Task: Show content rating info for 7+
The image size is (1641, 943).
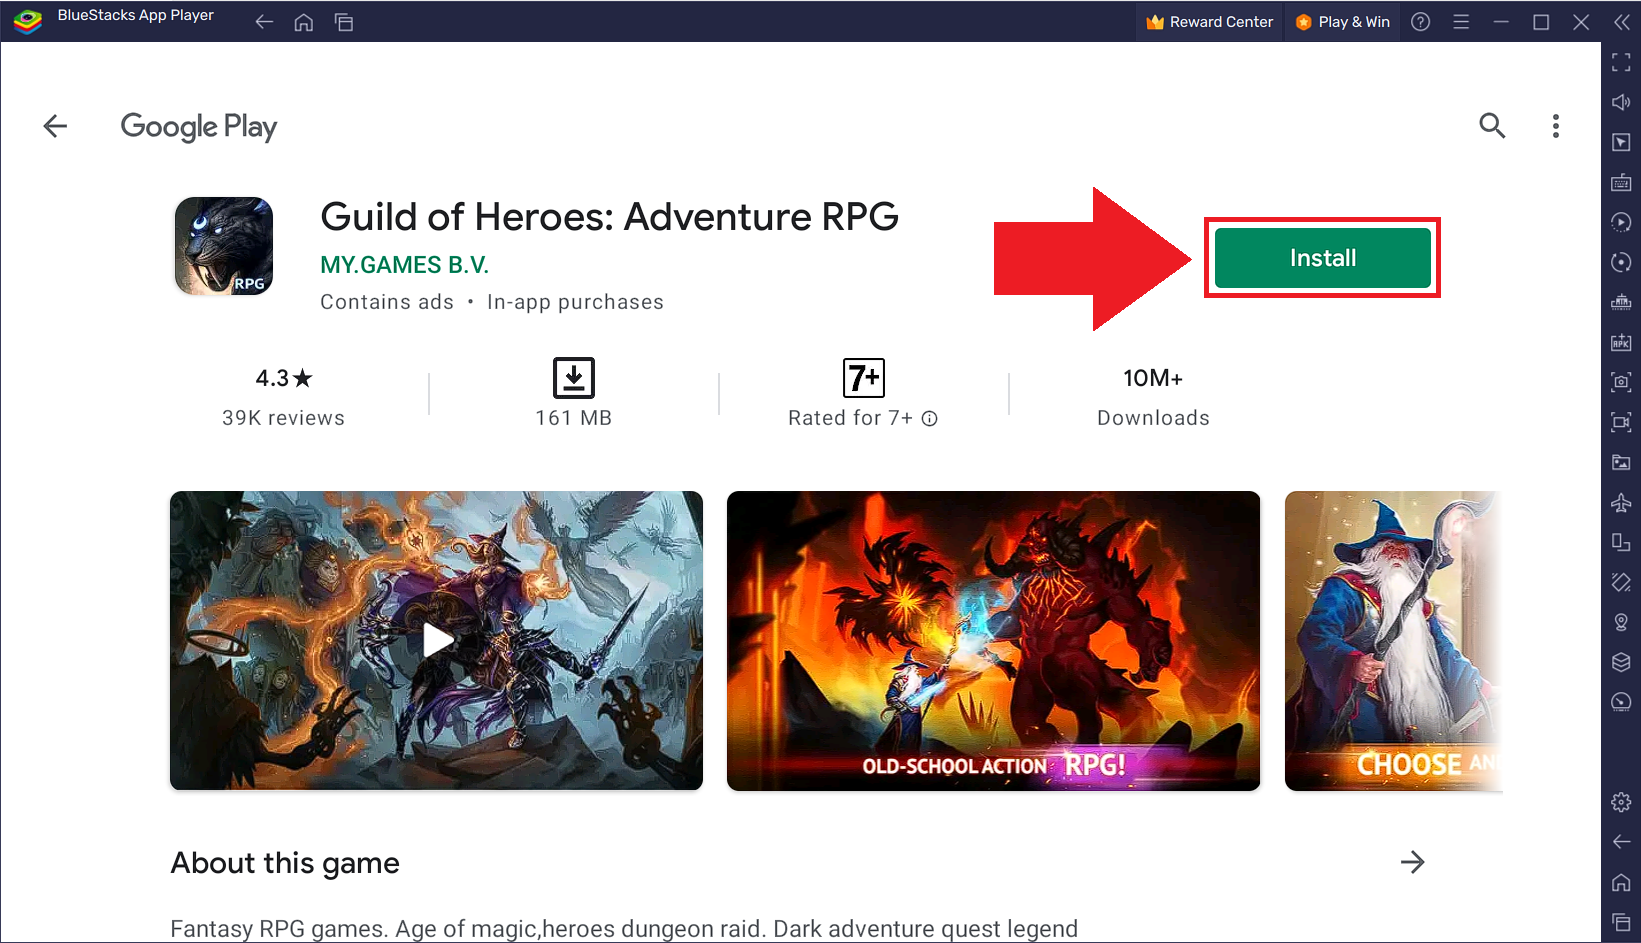Action: [x=929, y=419]
